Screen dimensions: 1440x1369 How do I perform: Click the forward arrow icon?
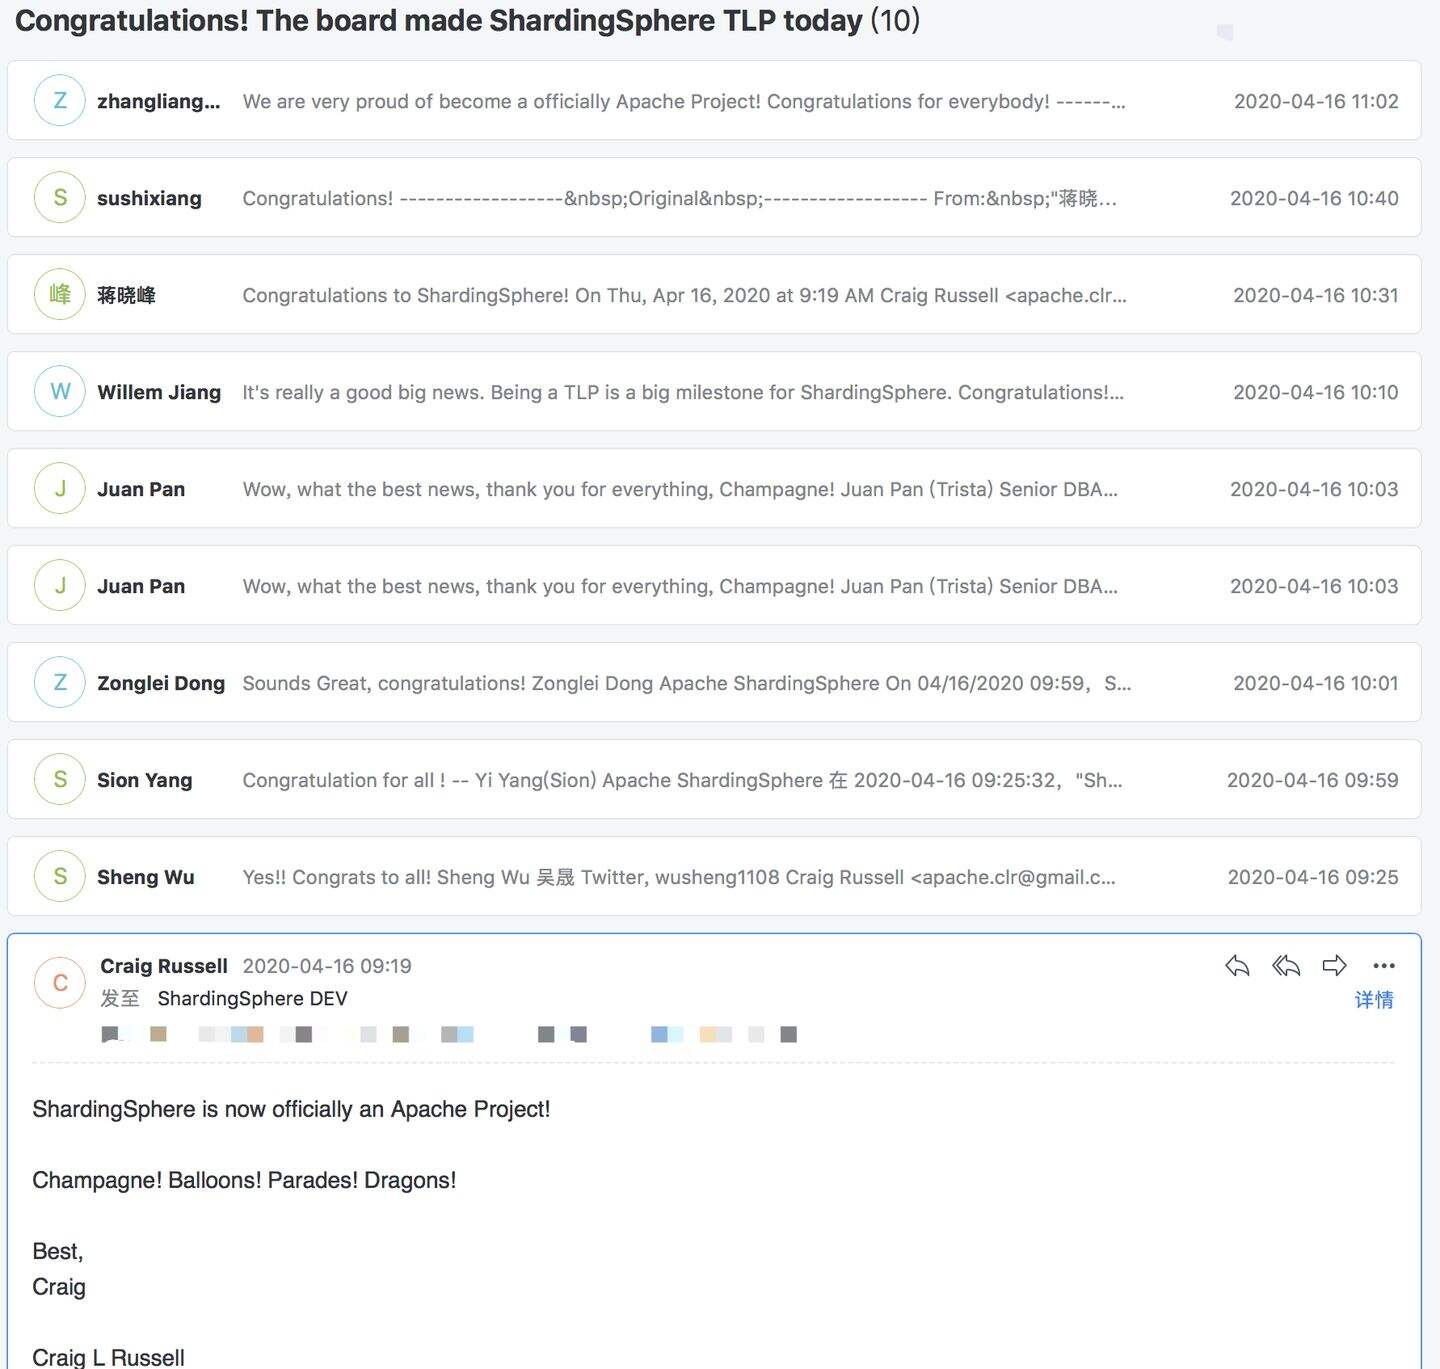tap(1334, 966)
